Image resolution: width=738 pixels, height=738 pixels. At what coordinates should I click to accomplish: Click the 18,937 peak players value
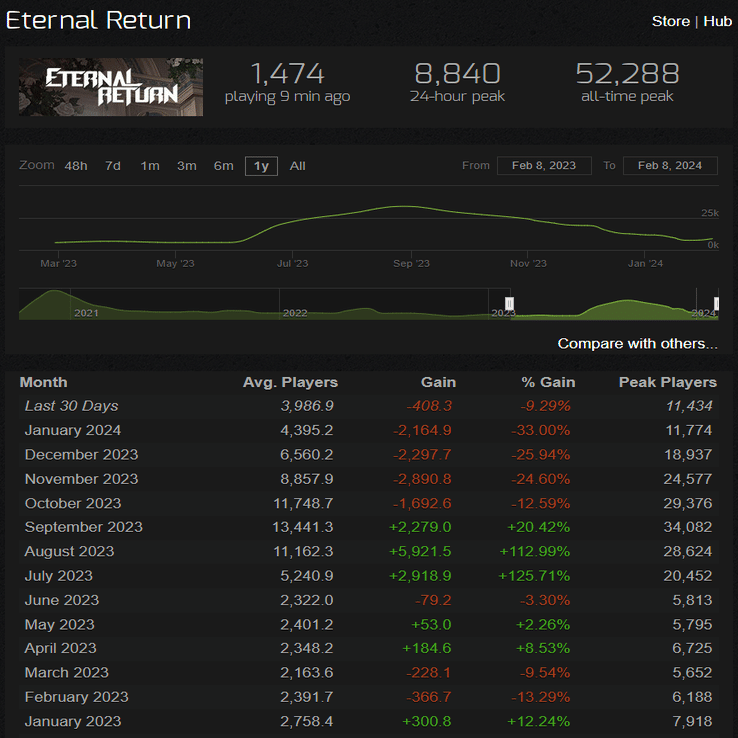point(688,455)
